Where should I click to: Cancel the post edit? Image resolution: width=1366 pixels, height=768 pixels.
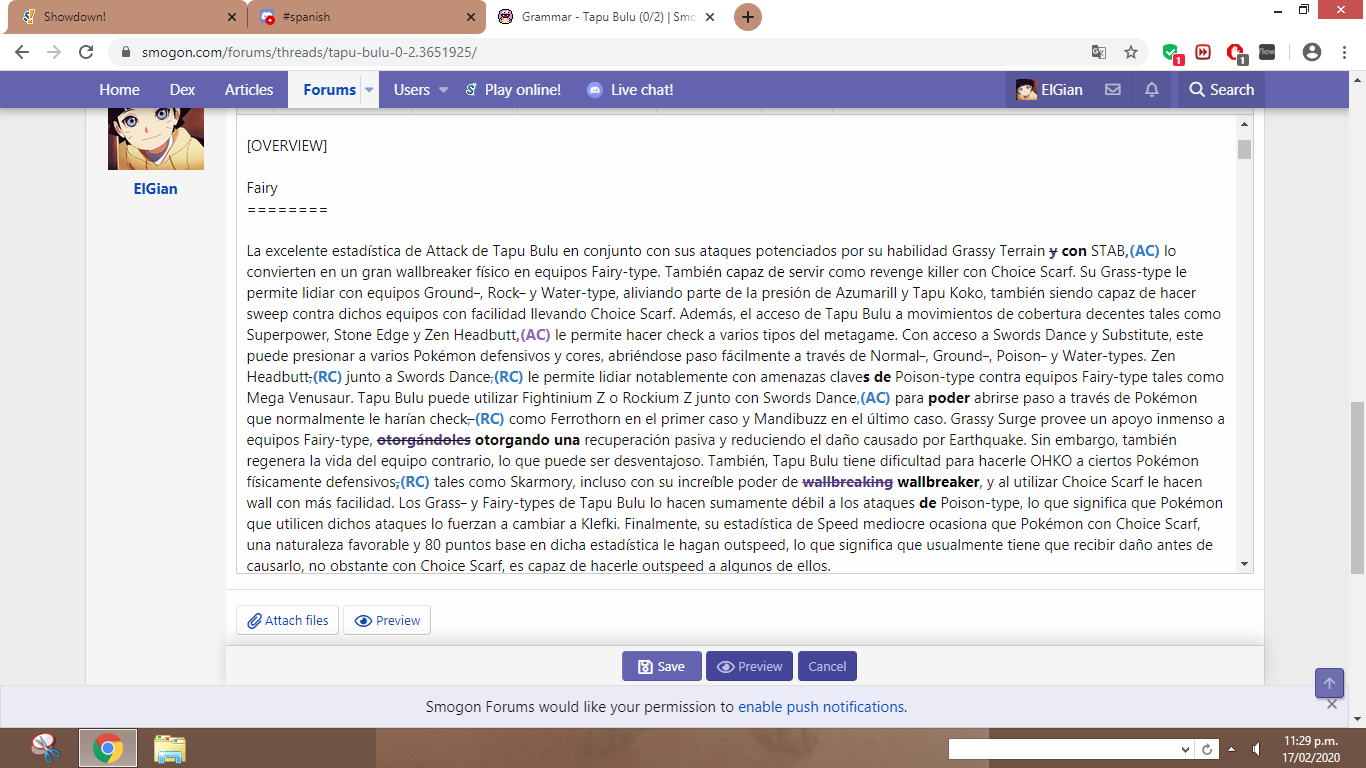[x=827, y=666]
